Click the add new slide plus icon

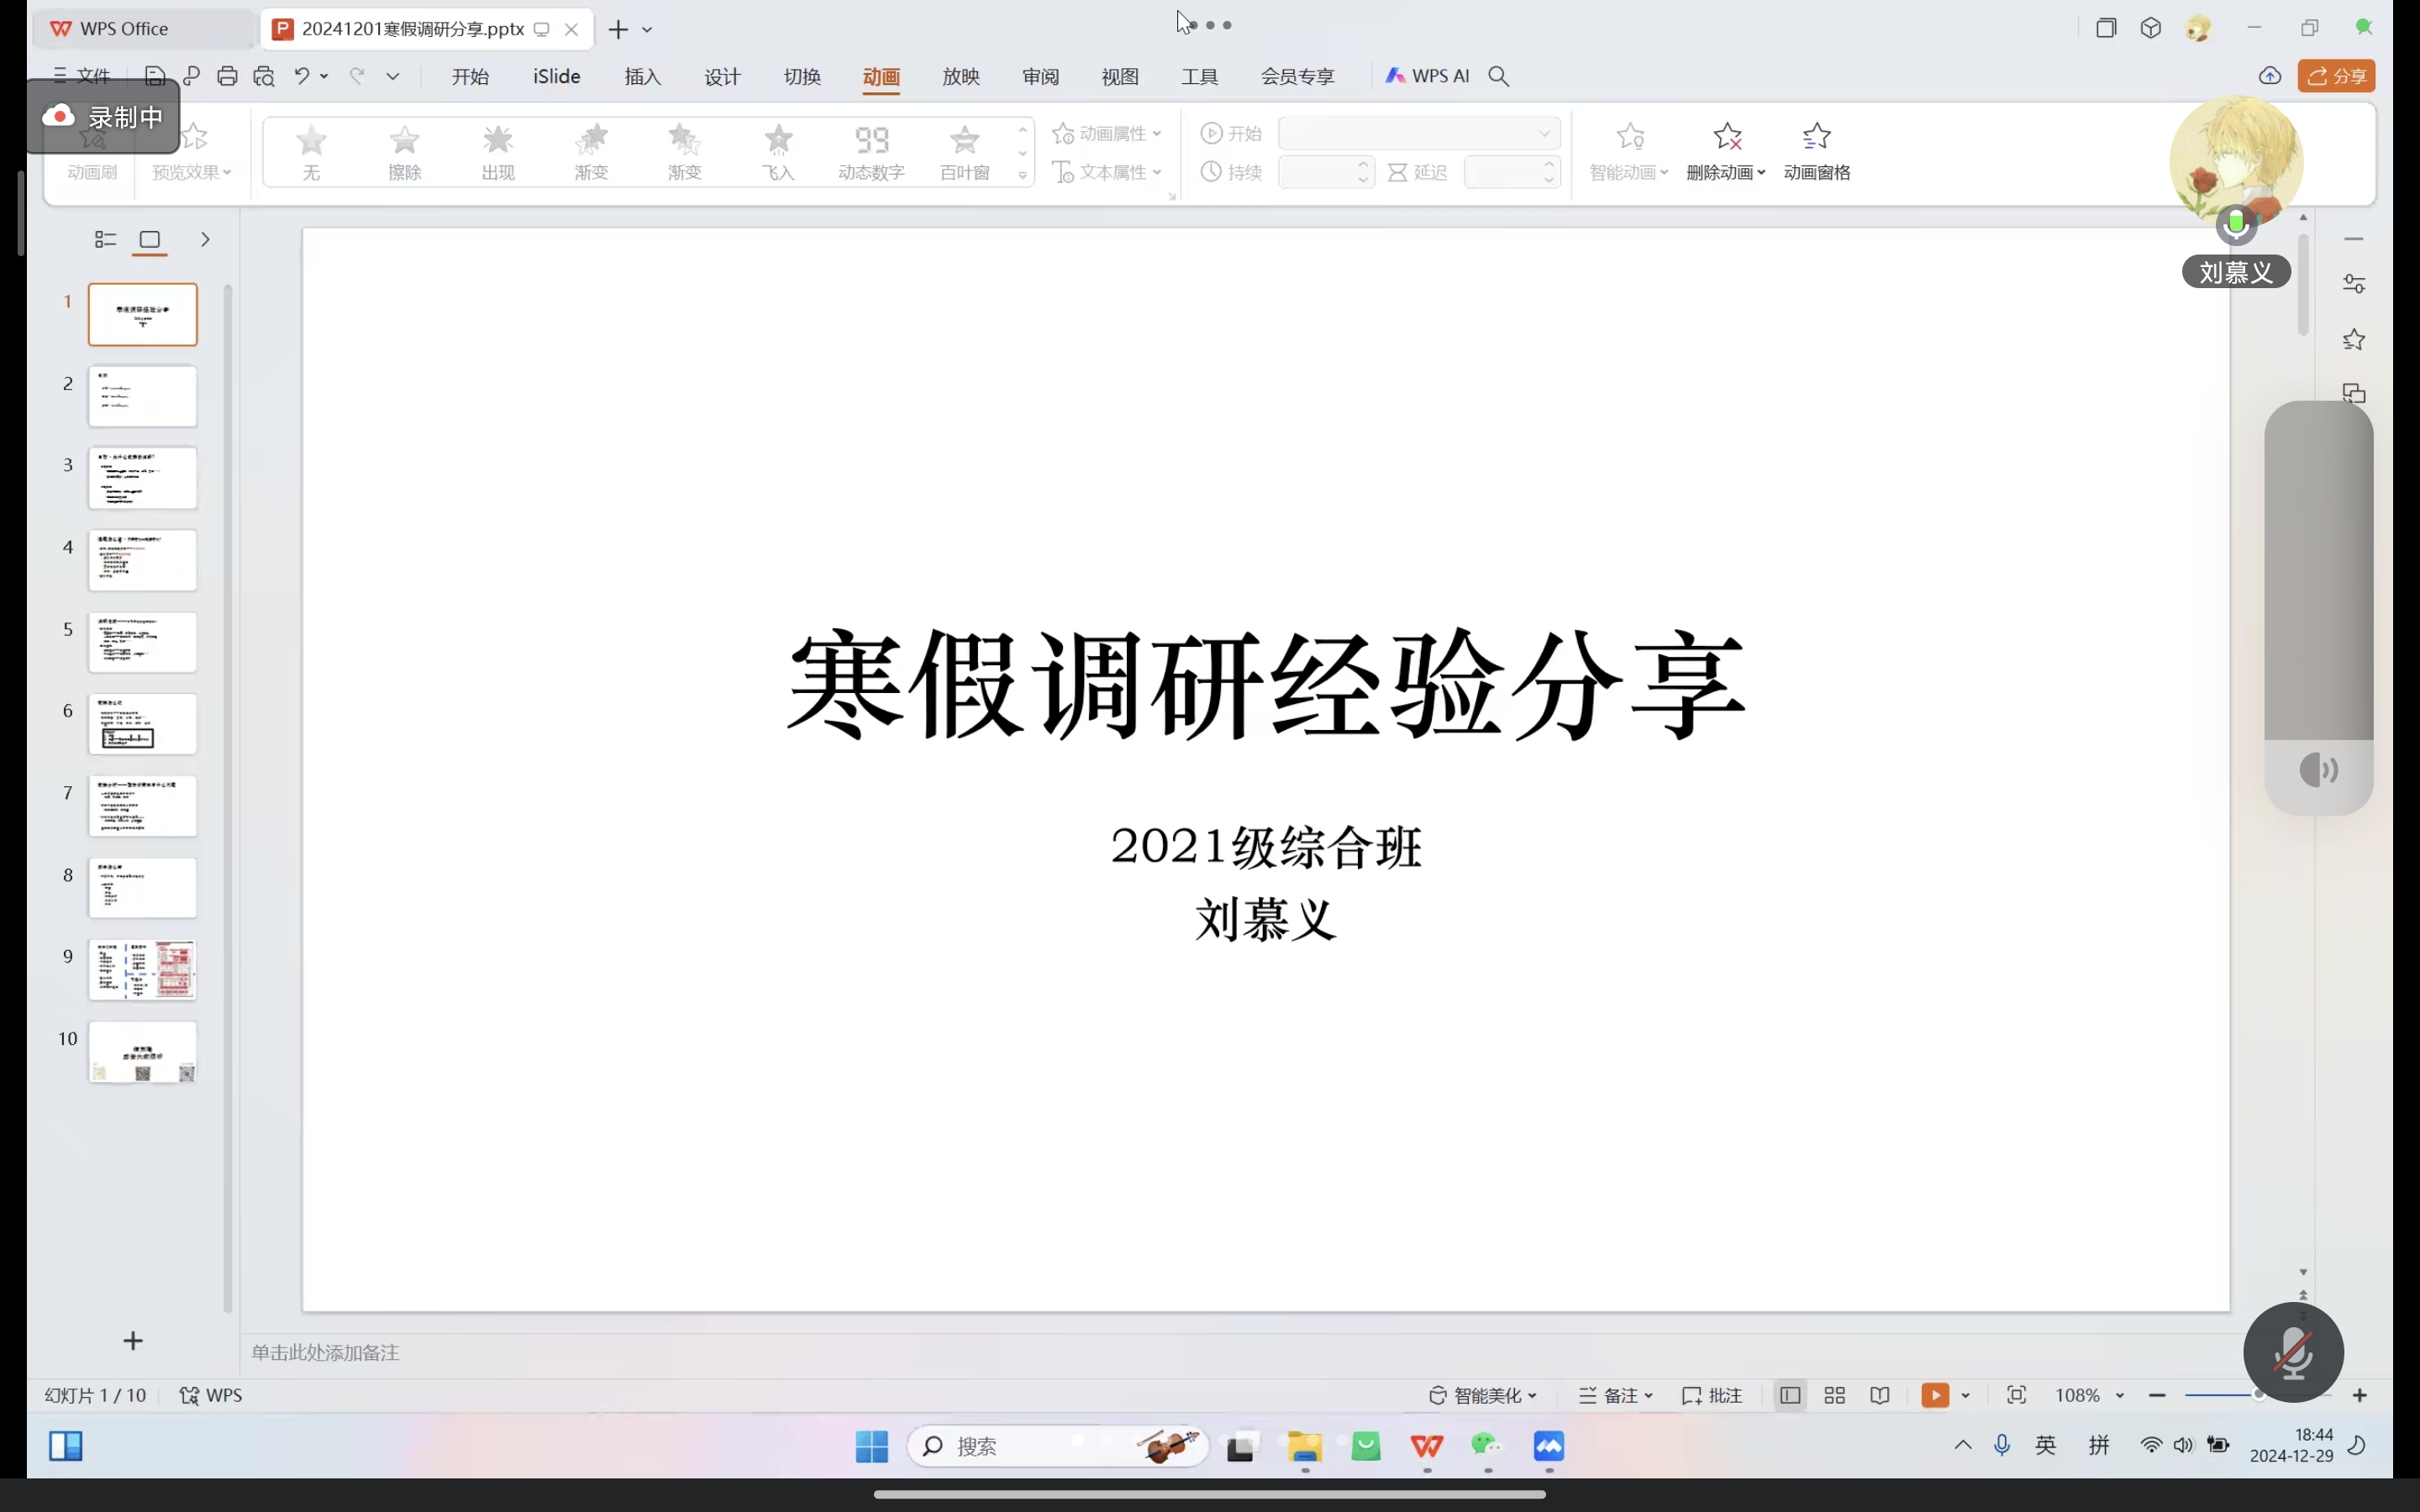point(133,1341)
